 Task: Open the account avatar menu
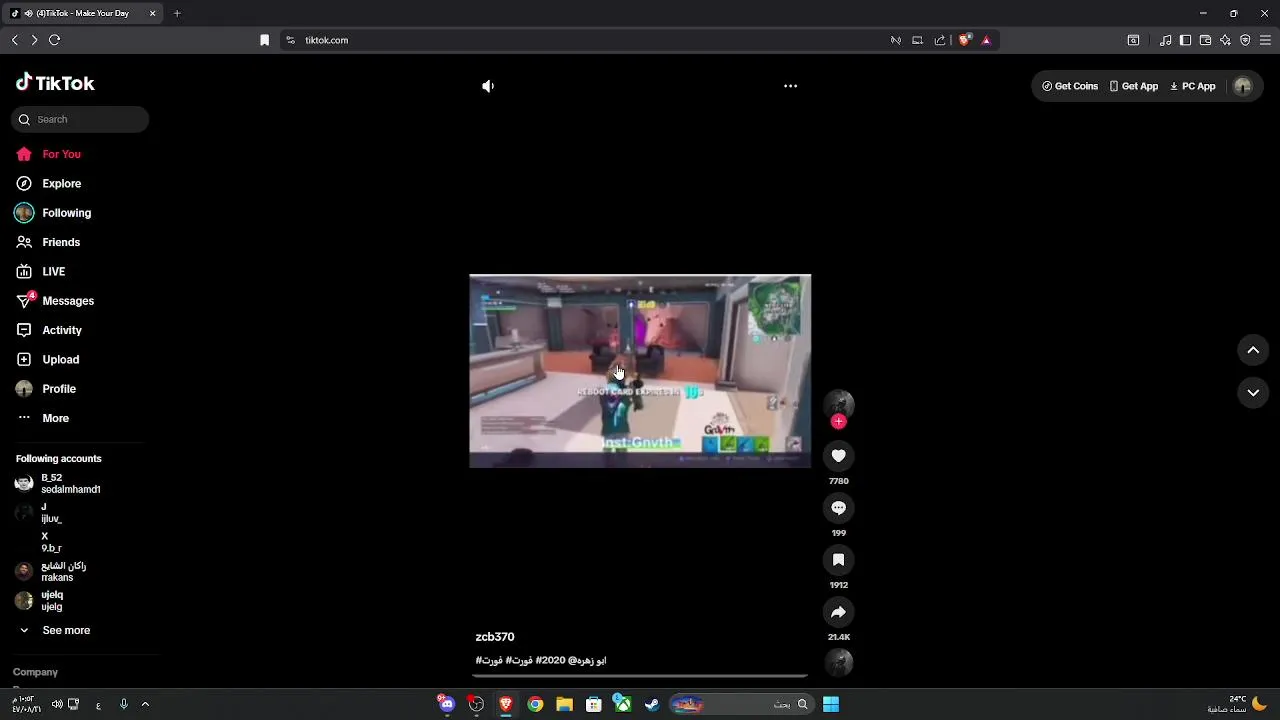click(1243, 86)
